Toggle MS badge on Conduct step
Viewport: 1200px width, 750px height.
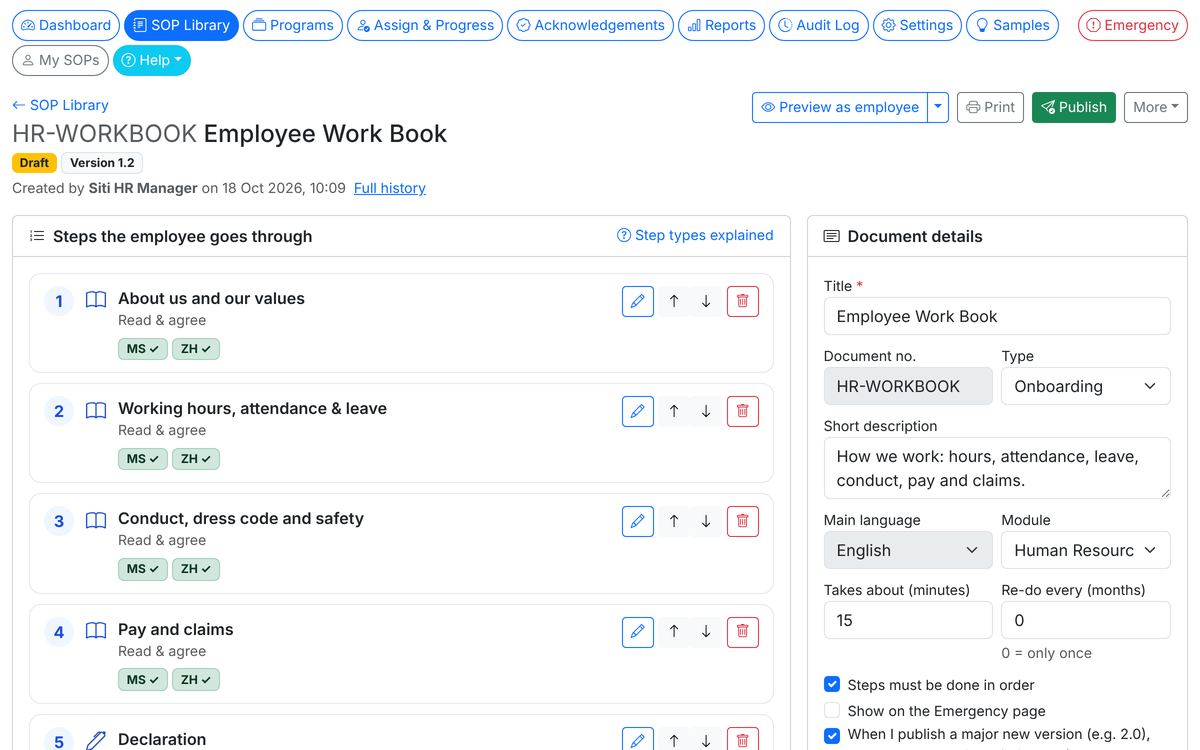pyautogui.click(x=143, y=569)
